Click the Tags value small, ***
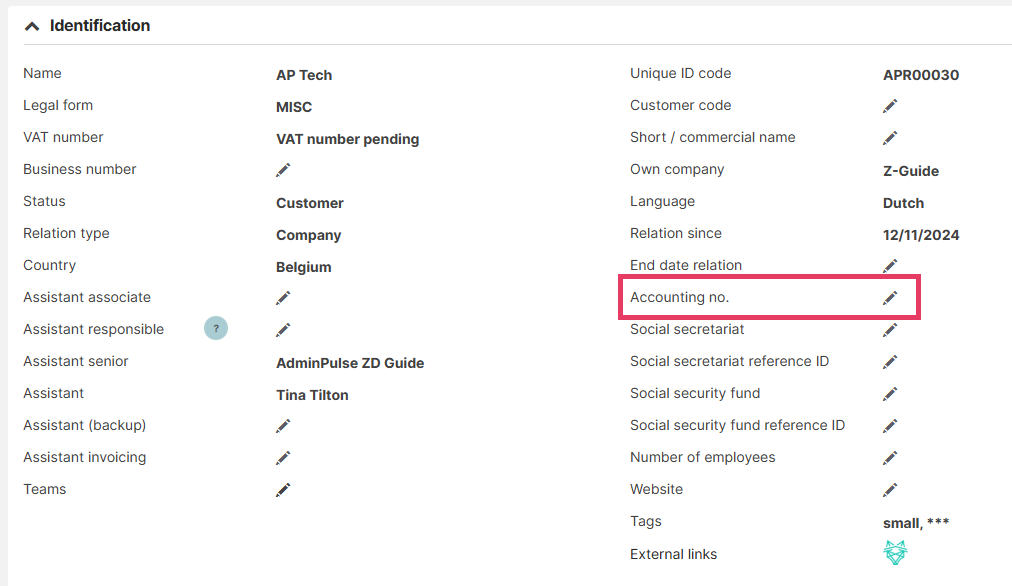 [916, 523]
